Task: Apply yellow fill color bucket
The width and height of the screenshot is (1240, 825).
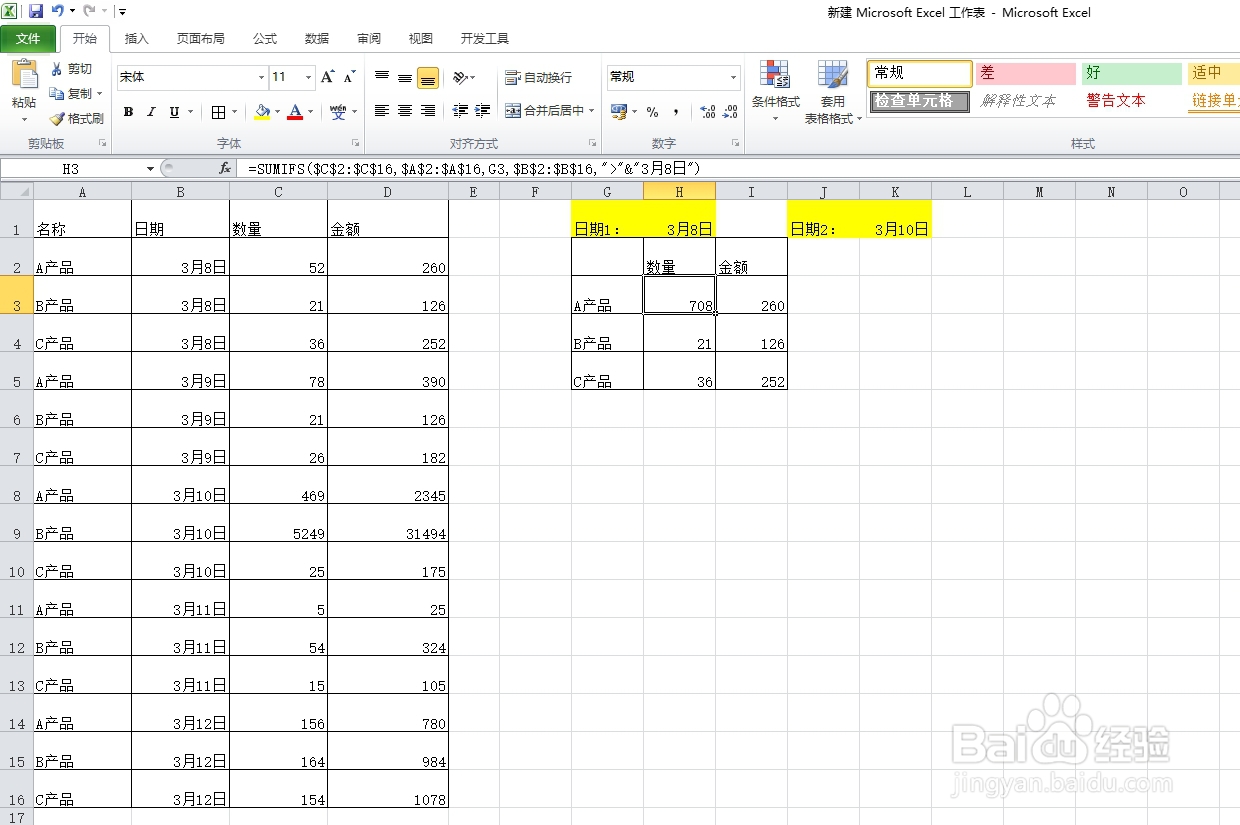Action: 262,112
